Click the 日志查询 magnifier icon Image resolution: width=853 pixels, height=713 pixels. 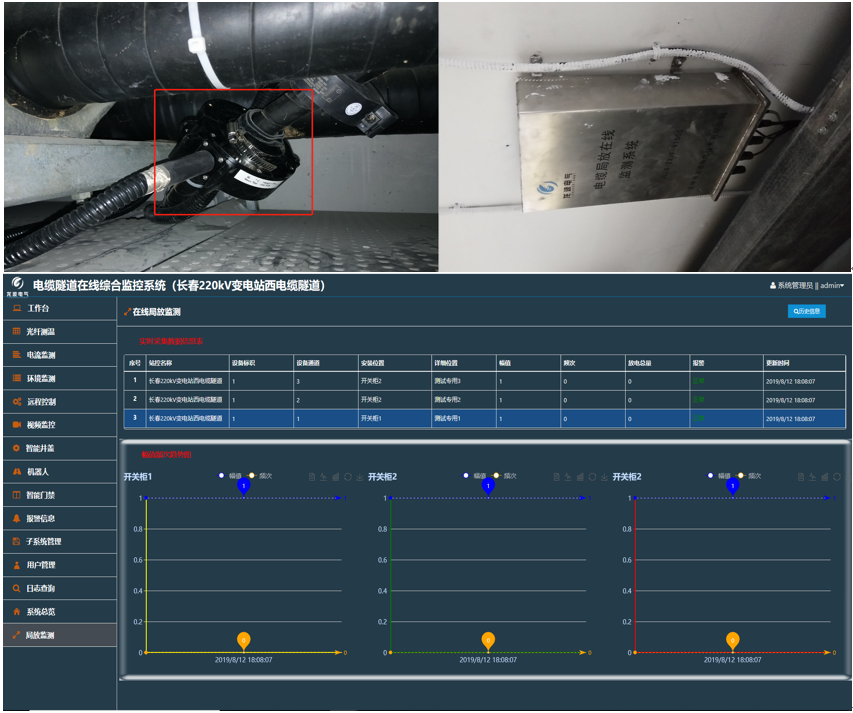[x=16, y=589]
